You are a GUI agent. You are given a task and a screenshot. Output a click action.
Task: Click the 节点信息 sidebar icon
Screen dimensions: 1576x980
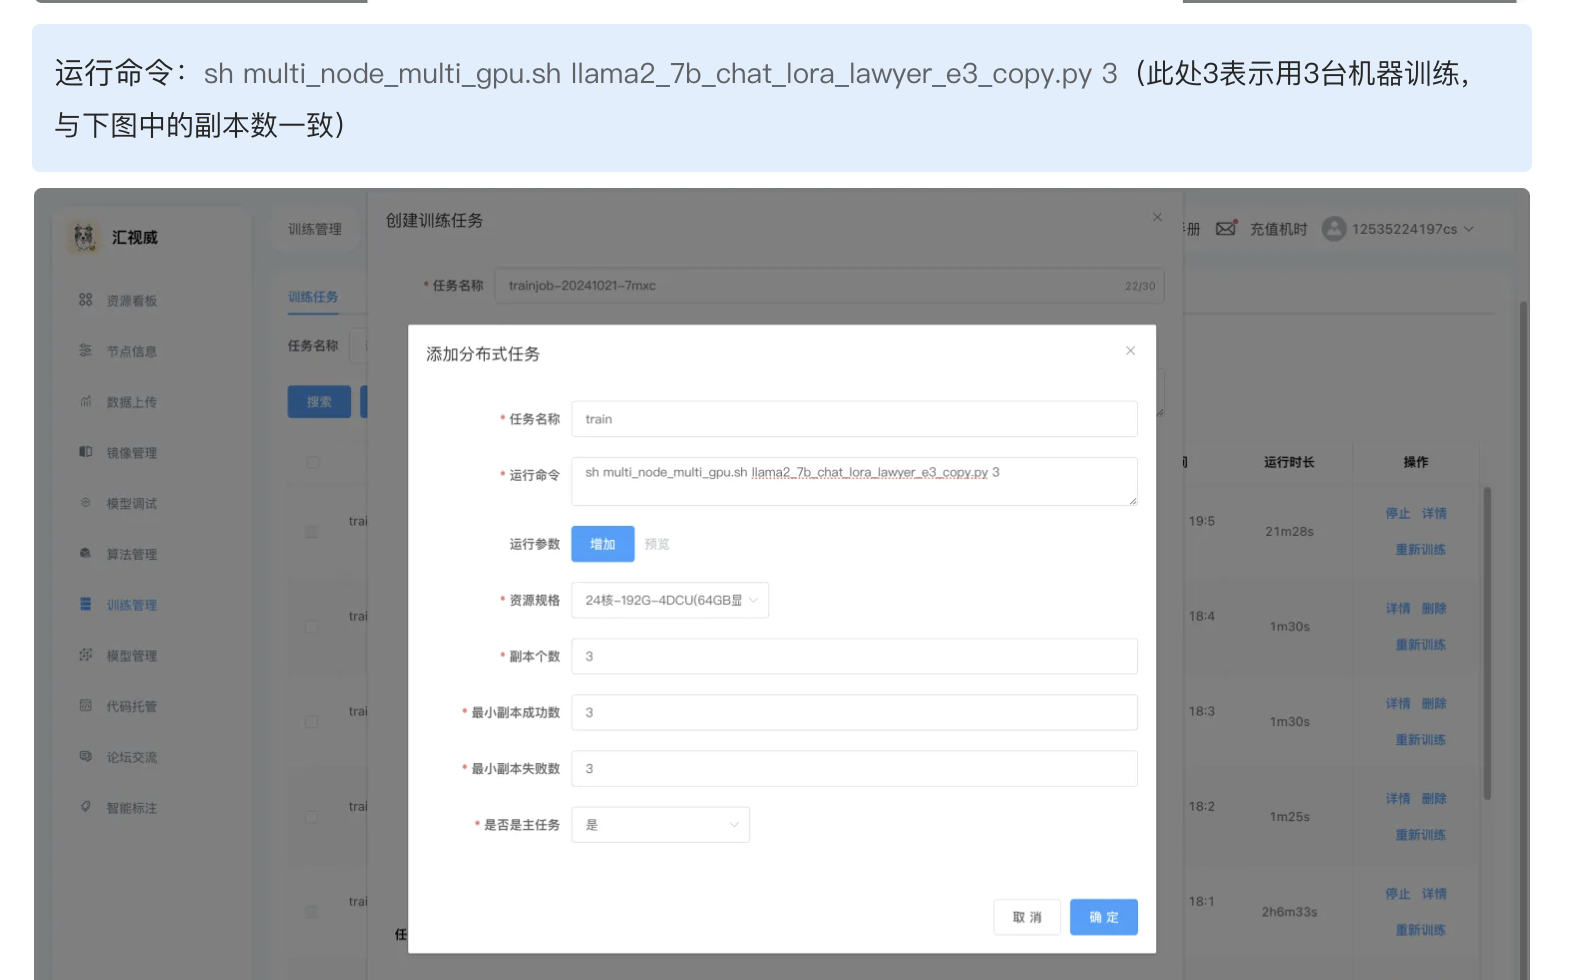pos(86,351)
